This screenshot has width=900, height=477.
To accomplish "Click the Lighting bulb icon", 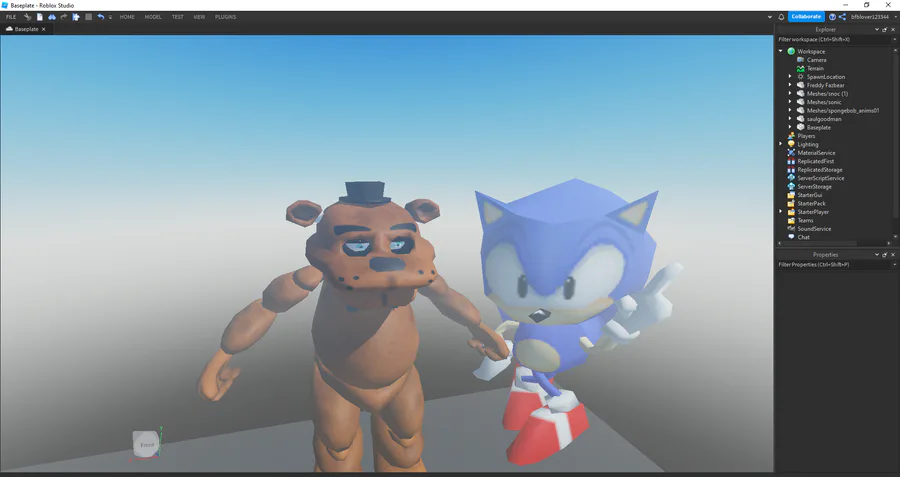I will (791, 144).
